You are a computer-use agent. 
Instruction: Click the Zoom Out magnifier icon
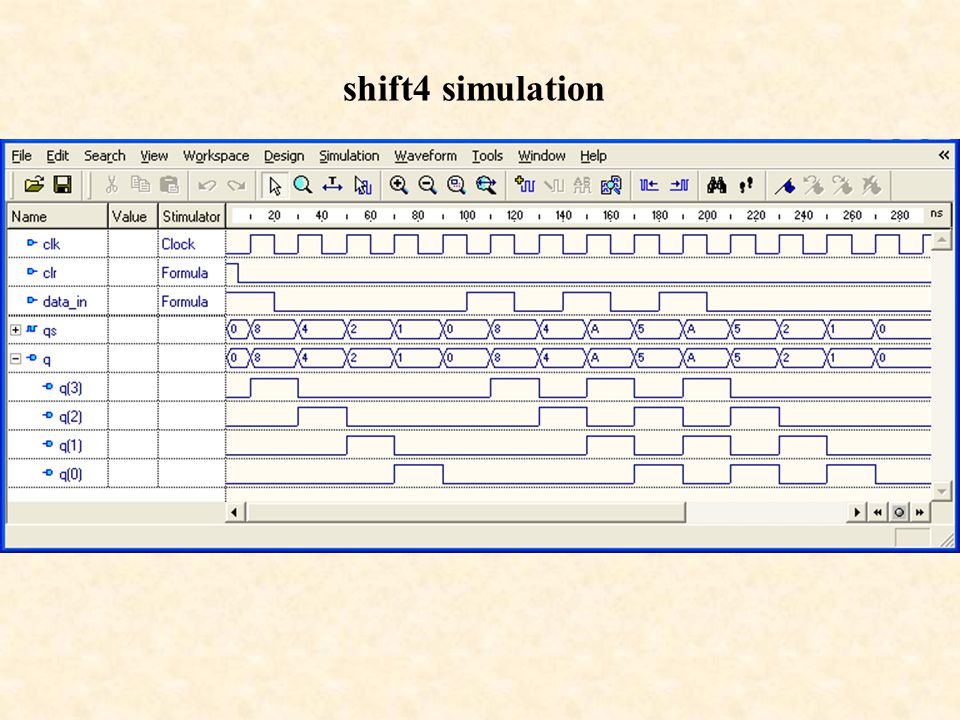click(427, 185)
